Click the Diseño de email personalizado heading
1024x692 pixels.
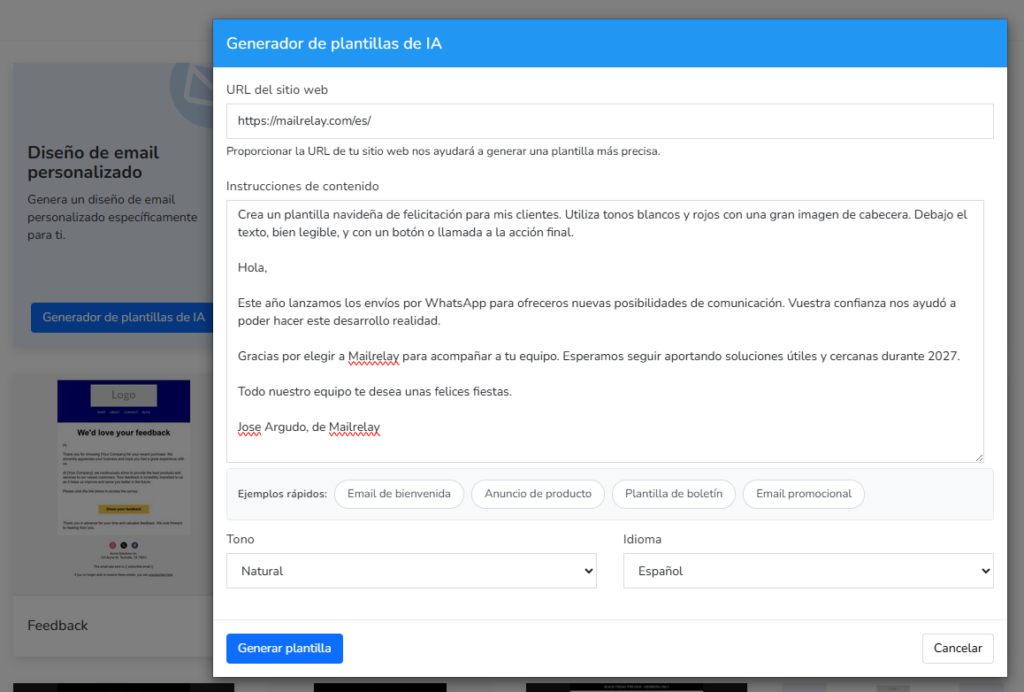[93, 162]
